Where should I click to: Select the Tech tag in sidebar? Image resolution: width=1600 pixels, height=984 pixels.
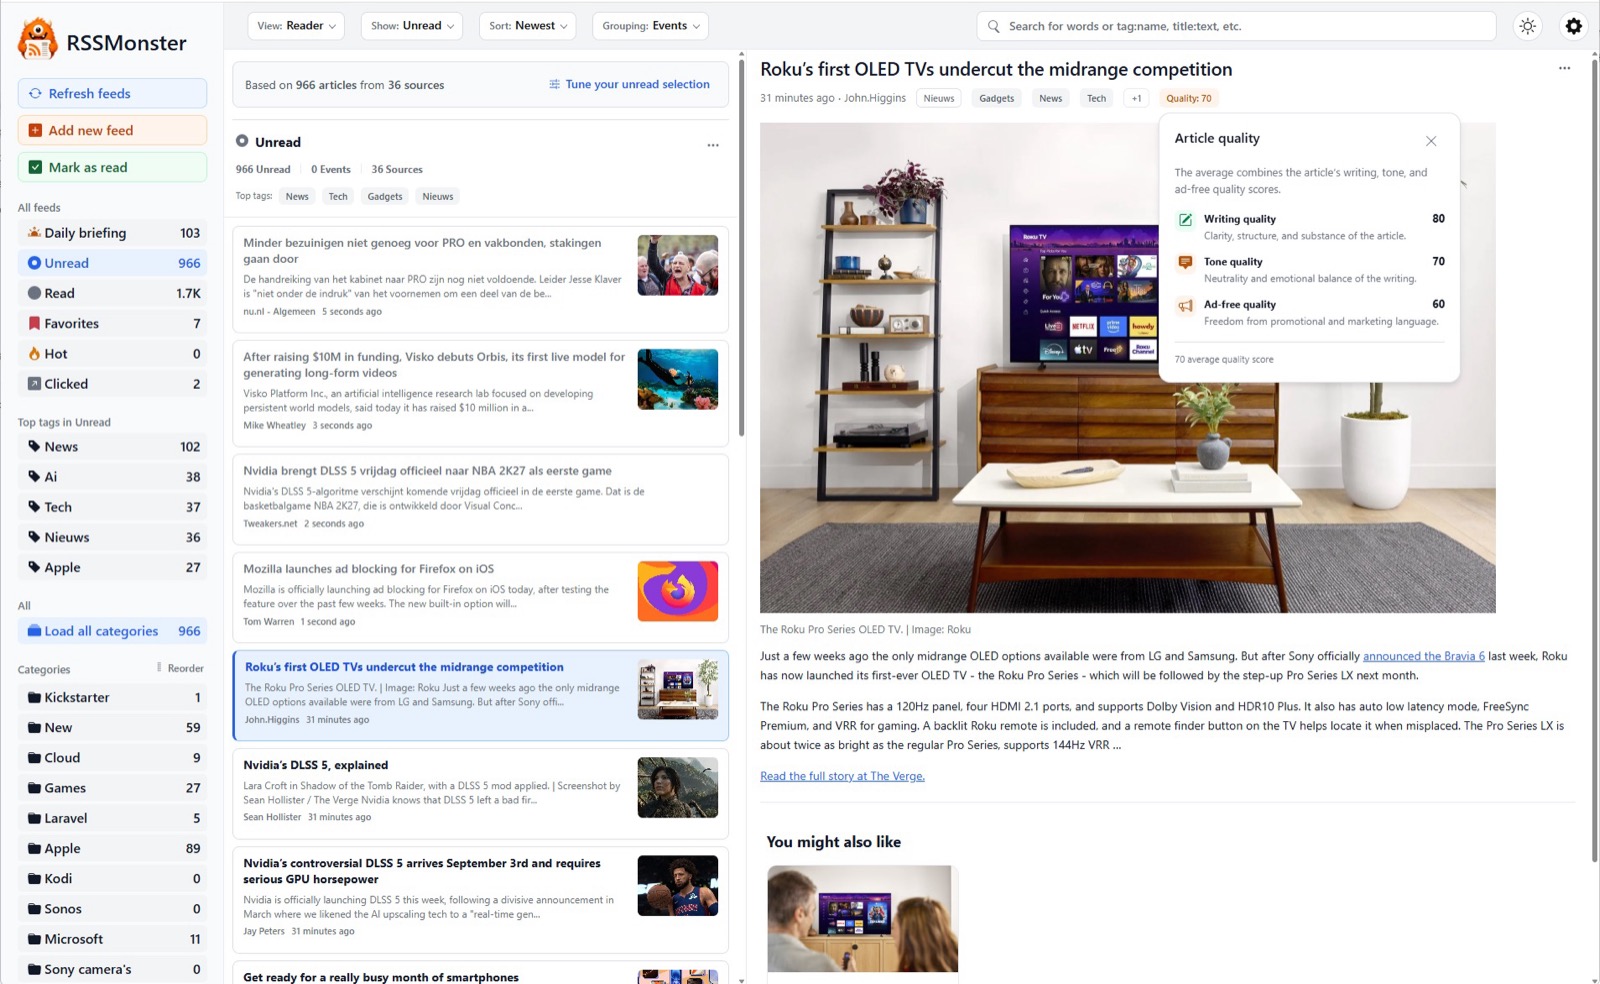click(112, 507)
